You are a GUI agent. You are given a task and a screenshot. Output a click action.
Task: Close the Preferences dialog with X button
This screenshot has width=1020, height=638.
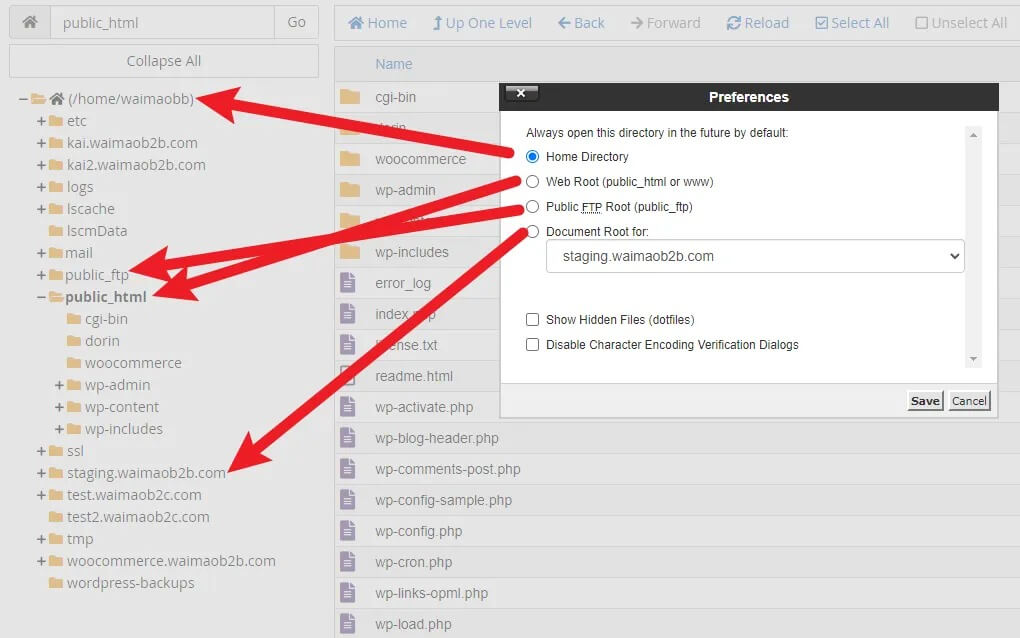[x=521, y=93]
